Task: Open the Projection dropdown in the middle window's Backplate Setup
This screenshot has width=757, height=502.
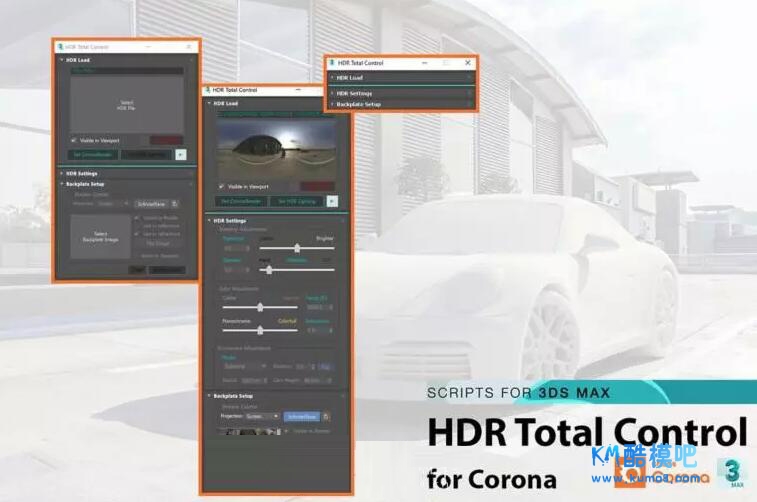Action: click(262, 416)
